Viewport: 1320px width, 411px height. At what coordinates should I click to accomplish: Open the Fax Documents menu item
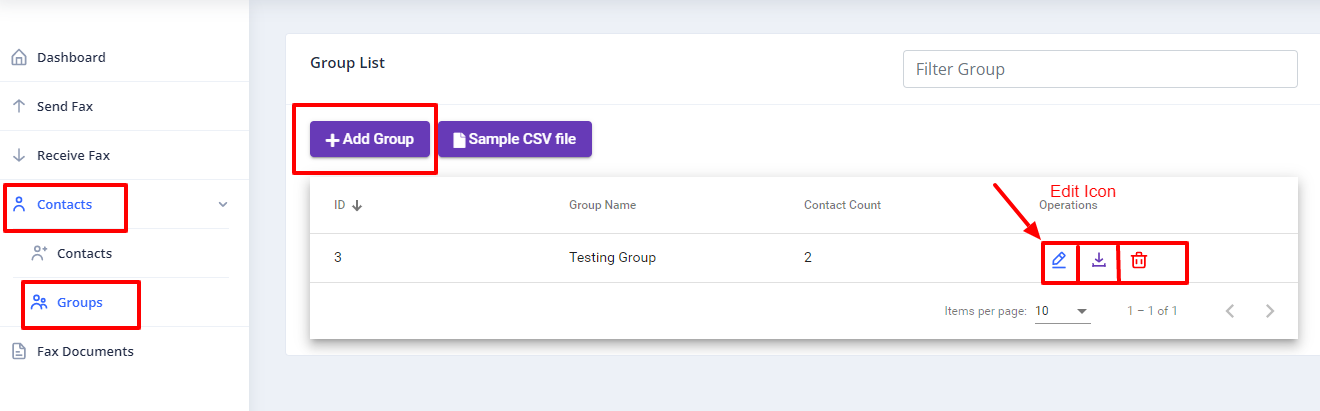click(124, 351)
